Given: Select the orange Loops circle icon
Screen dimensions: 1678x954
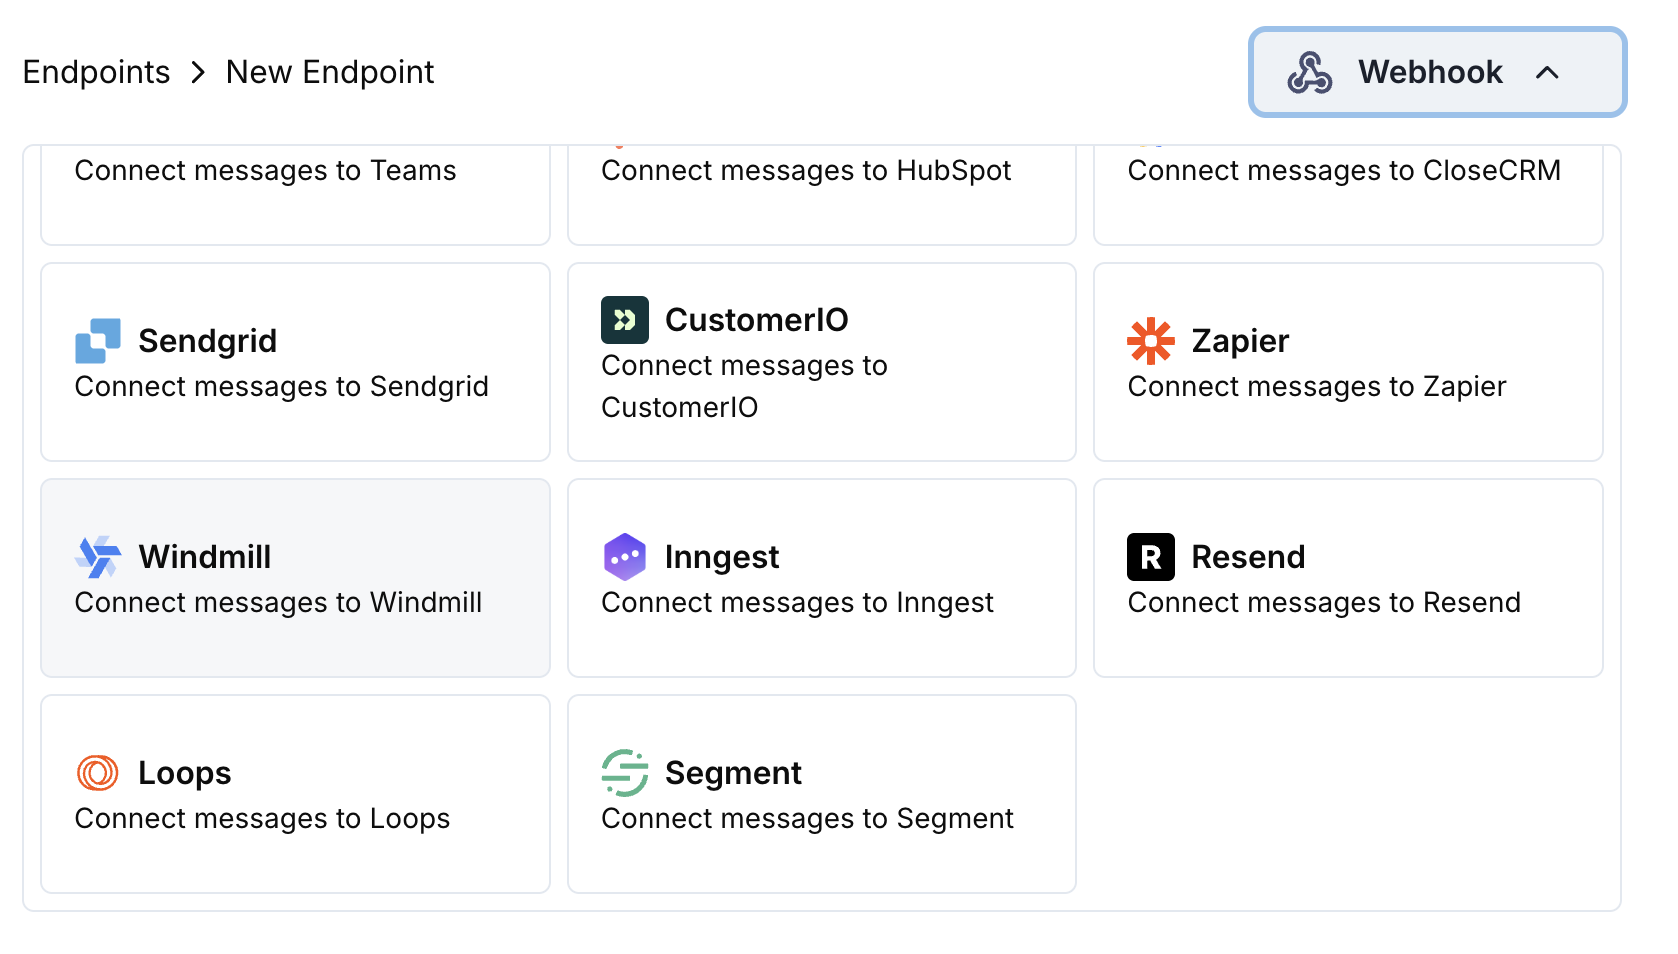Looking at the screenshot, I should click(97, 772).
